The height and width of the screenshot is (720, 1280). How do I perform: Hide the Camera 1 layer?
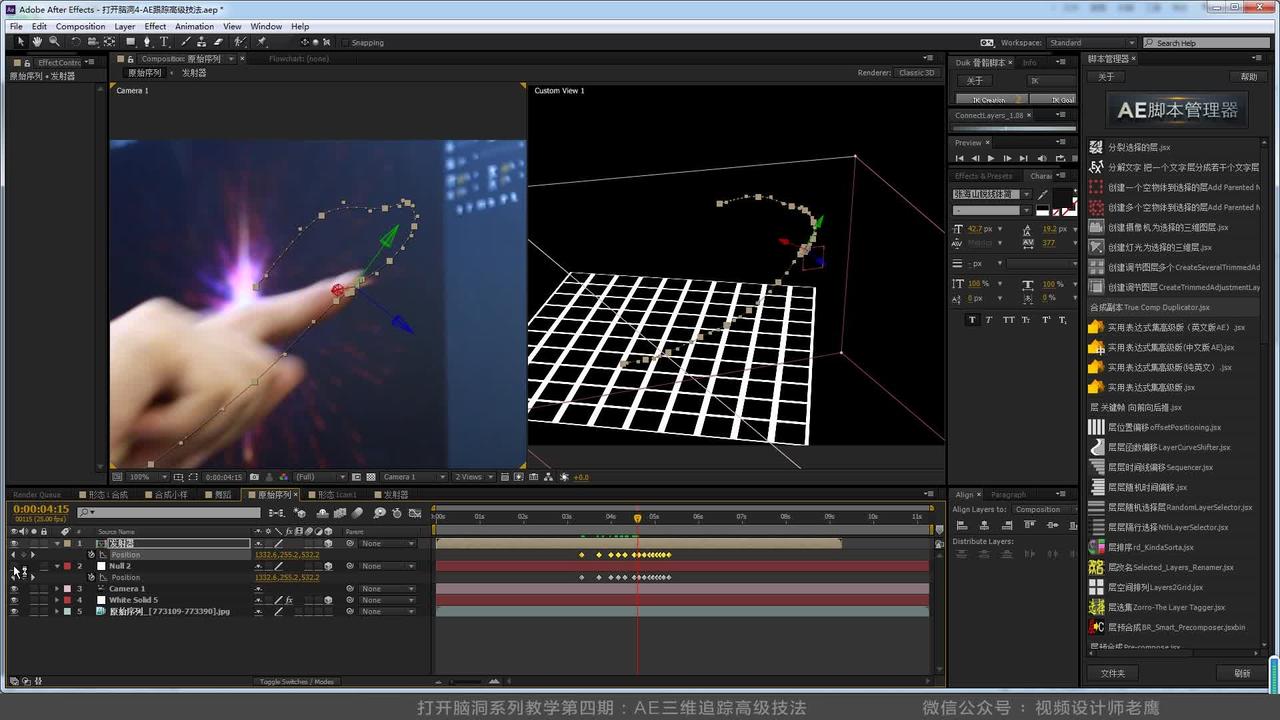coord(14,589)
